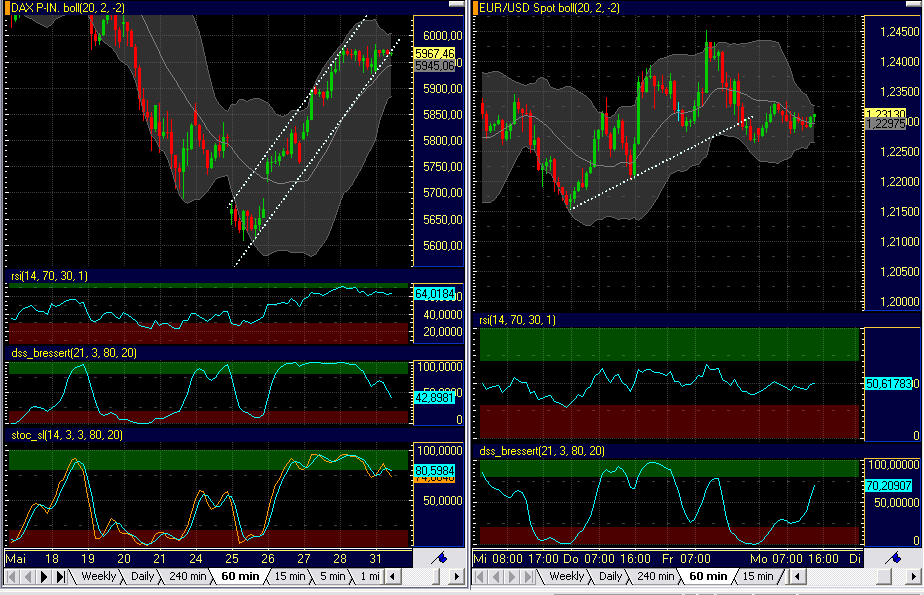
Task: Click date 25 on DAX time axis
Action: 232,558
